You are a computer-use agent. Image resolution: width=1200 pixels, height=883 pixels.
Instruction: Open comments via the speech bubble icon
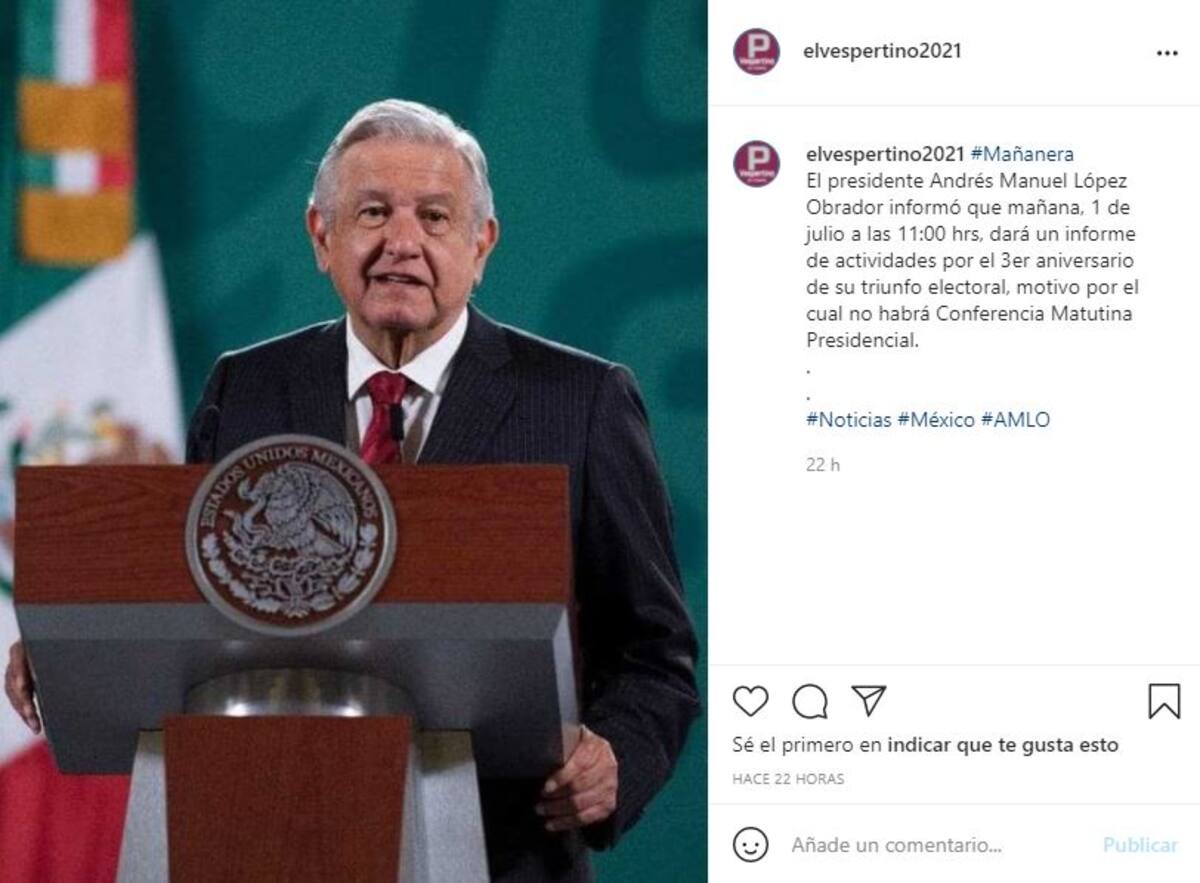tap(810, 701)
